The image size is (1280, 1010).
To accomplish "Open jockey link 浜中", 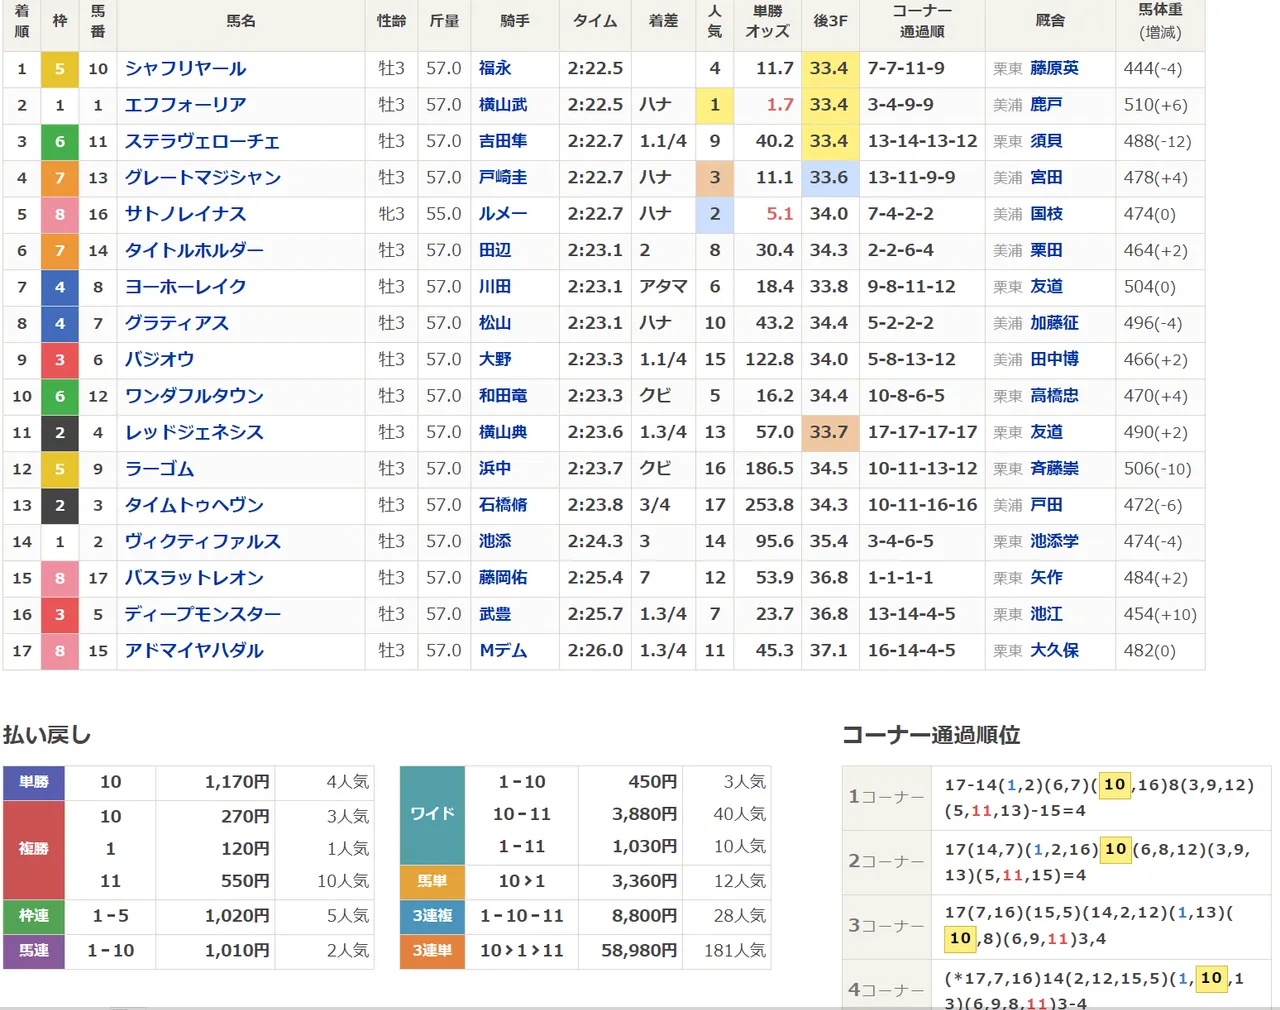I will click(x=495, y=468).
